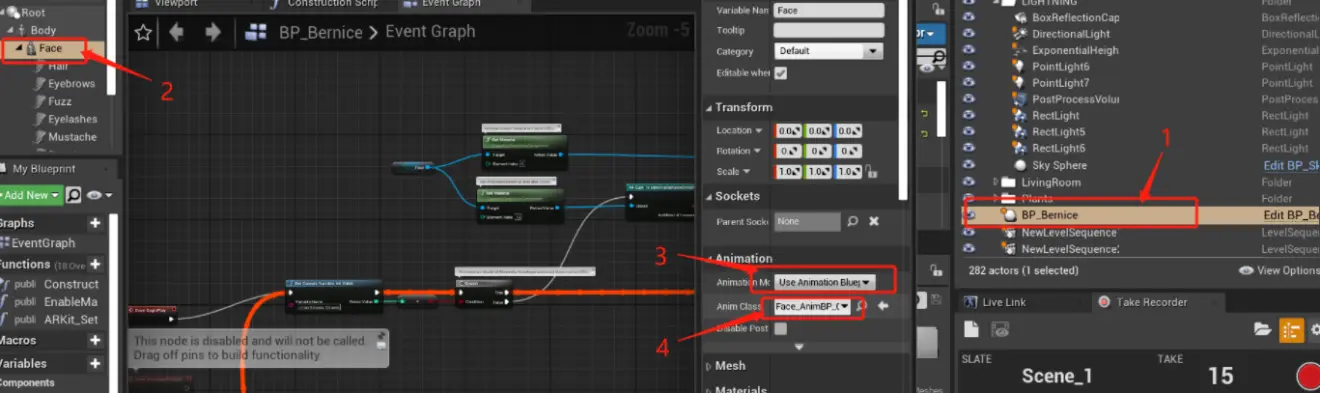Click the red record button in Take Recorder

(x=1308, y=376)
